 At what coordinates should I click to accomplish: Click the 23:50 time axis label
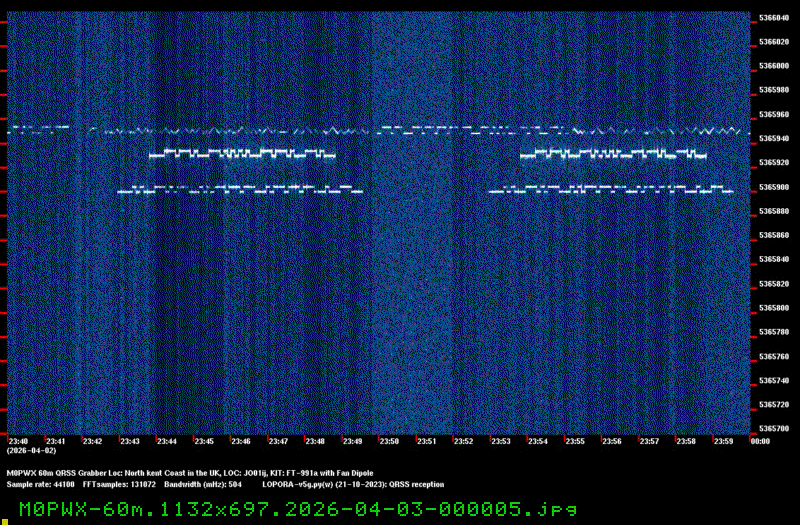[389, 441]
